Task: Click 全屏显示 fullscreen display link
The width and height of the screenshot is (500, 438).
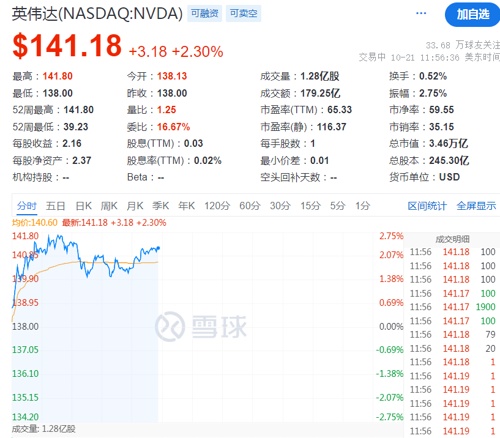Action: coord(476,206)
